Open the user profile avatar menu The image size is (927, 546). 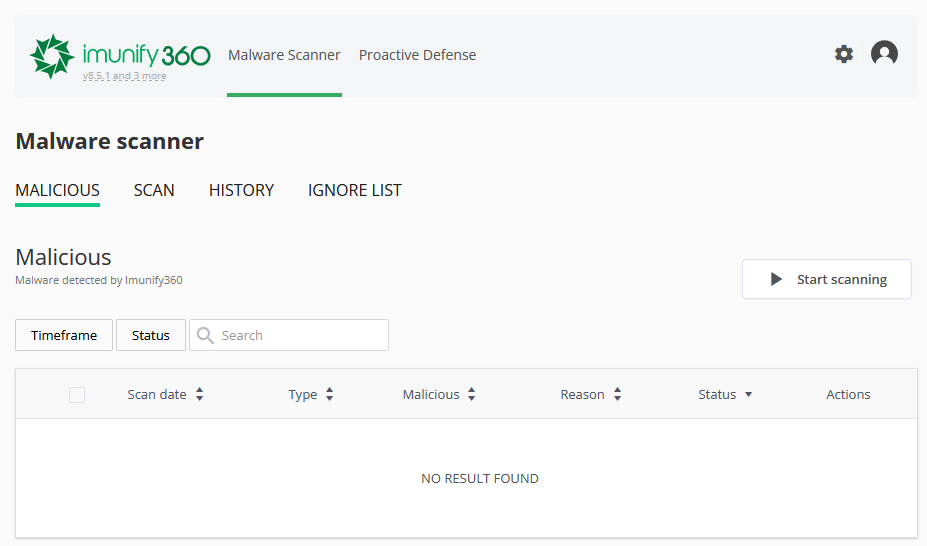884,54
